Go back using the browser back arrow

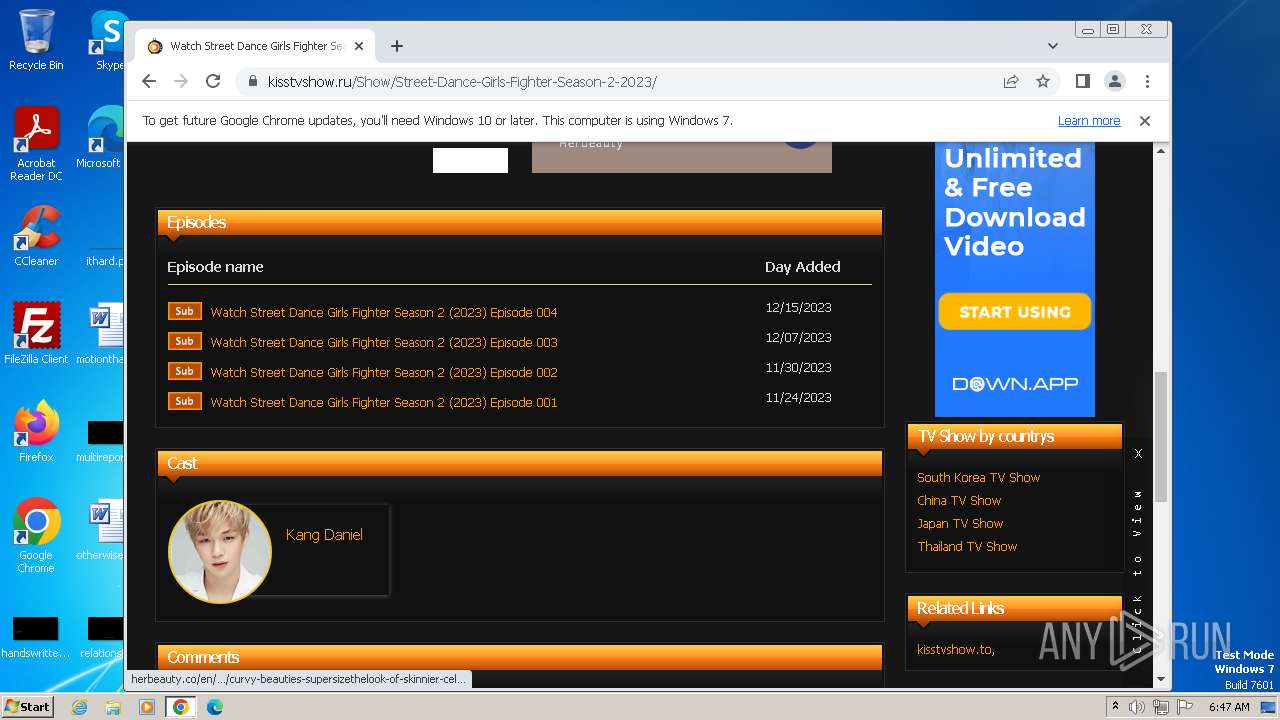click(x=149, y=81)
